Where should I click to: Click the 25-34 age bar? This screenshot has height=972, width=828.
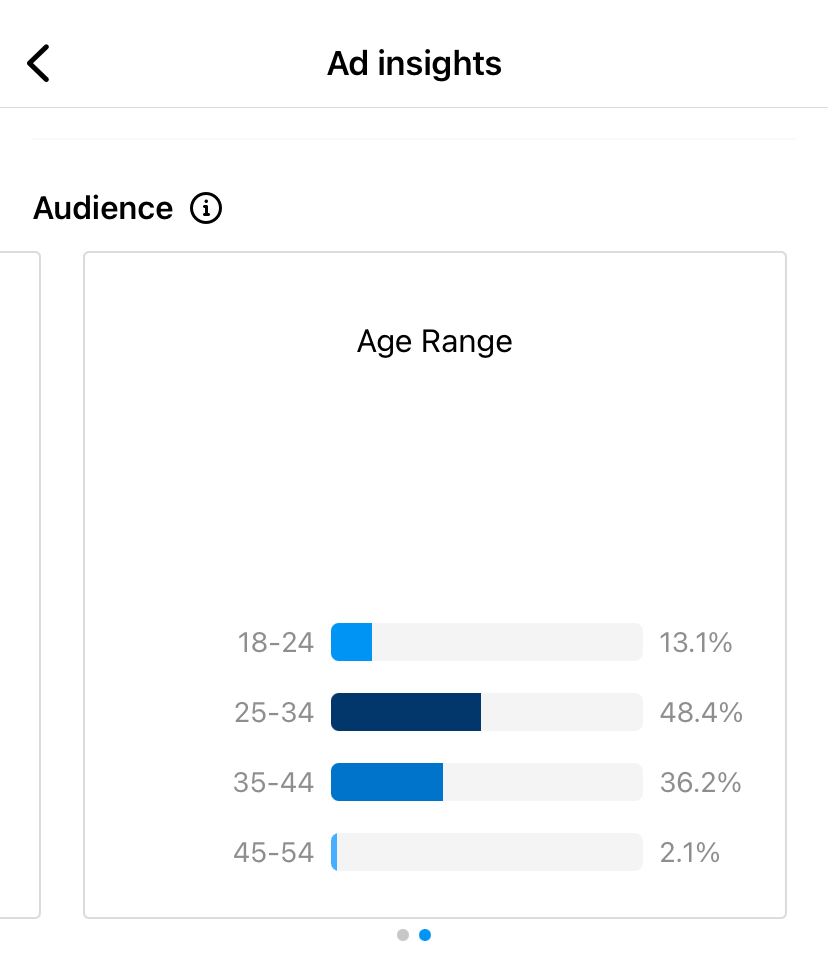405,712
